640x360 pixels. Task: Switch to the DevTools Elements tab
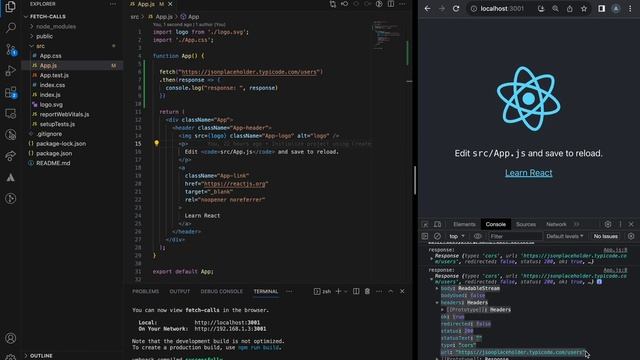point(464,224)
